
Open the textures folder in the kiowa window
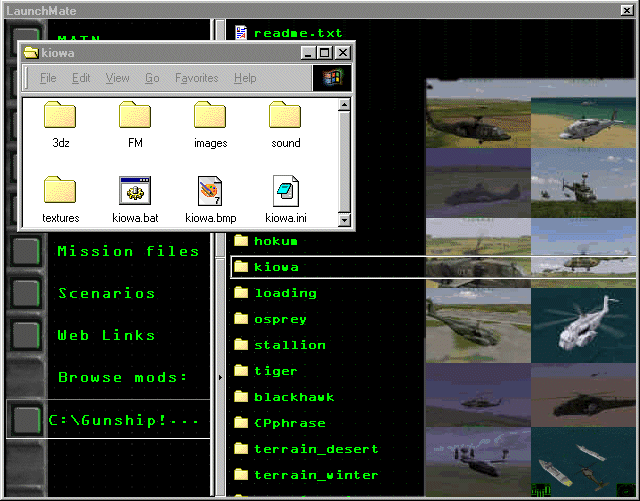click(x=60, y=190)
